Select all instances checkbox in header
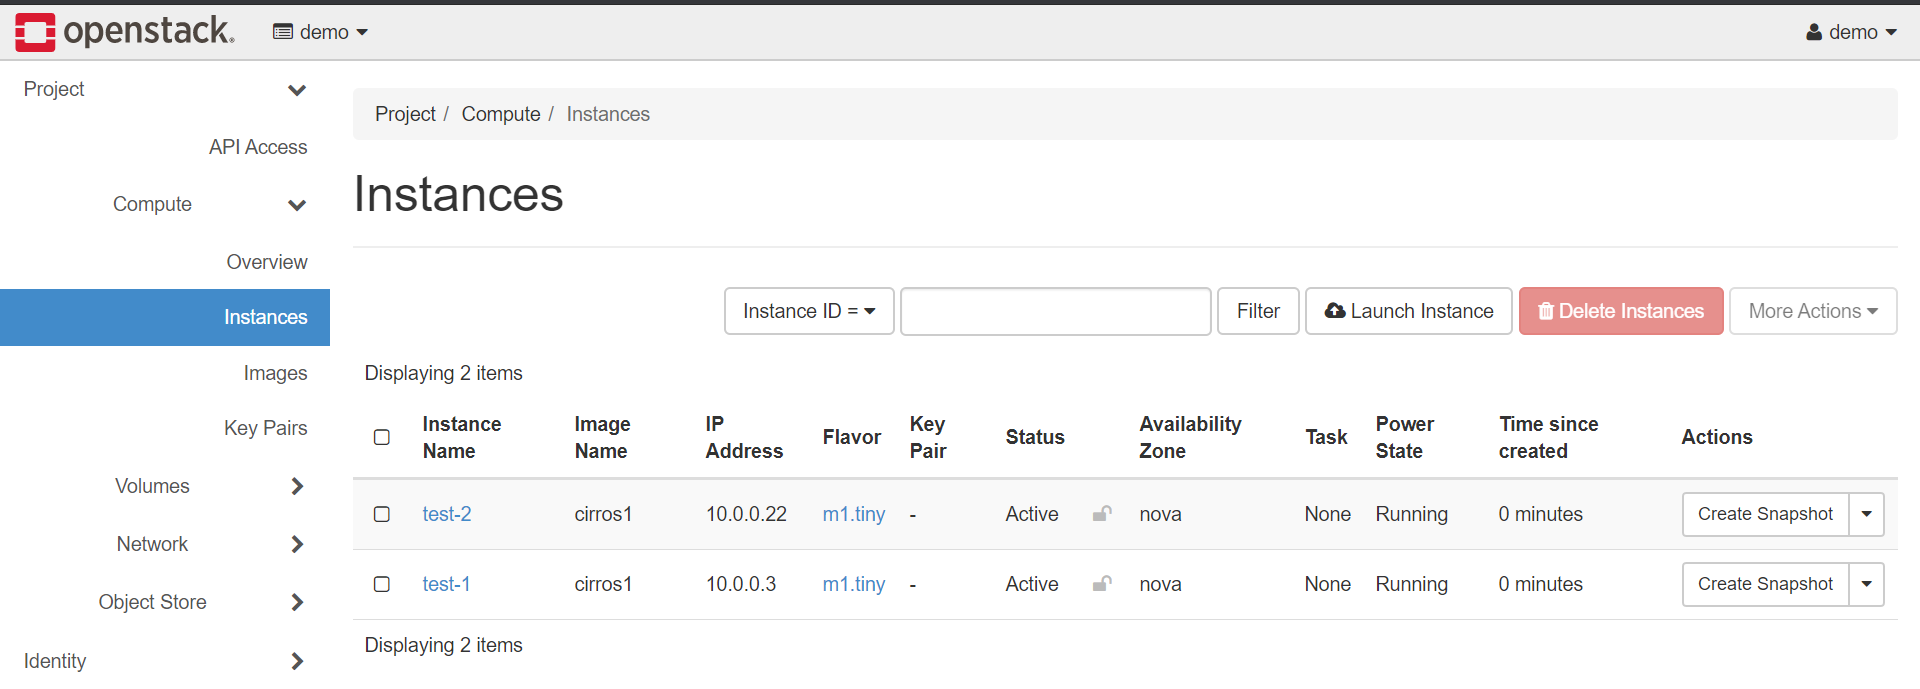1920x689 pixels. click(x=382, y=437)
